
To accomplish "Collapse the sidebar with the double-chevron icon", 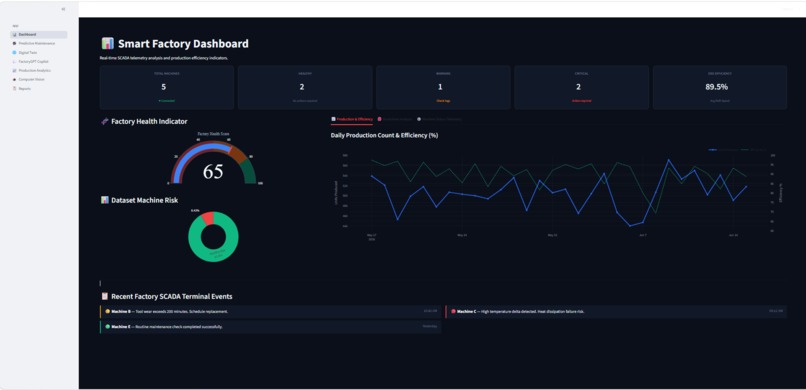I will pos(63,9).
